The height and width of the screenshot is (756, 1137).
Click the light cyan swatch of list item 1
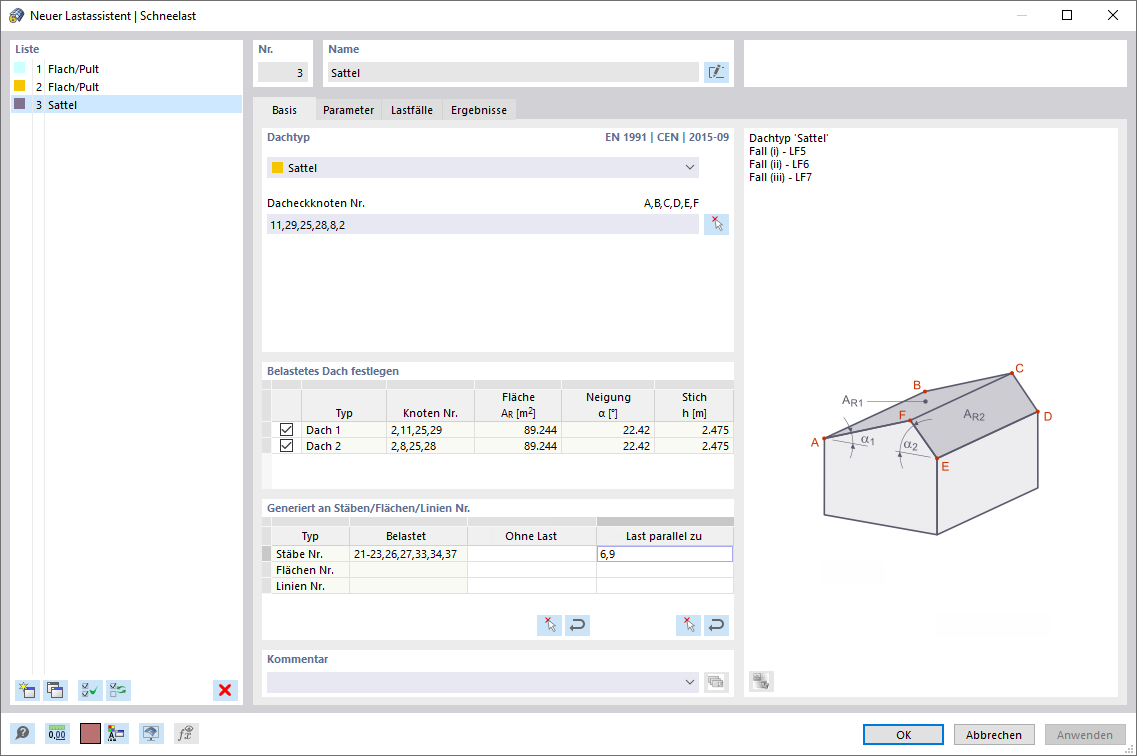[x=20, y=68]
